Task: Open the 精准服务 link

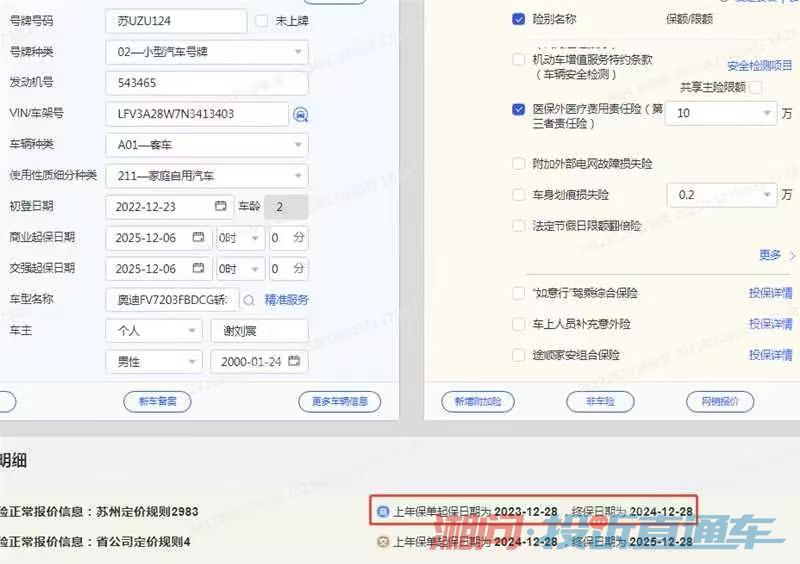Action: 286,300
